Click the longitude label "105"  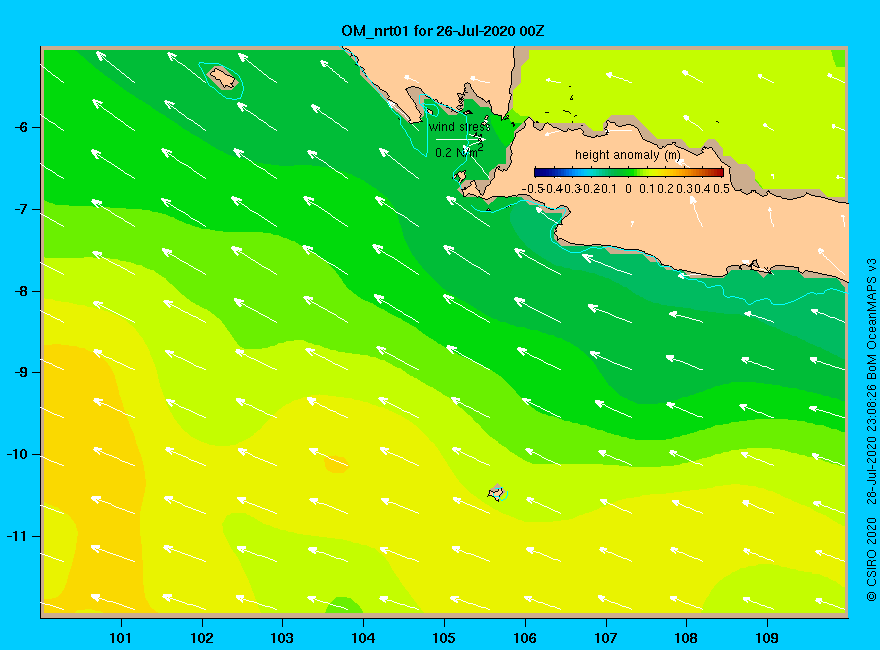point(444,638)
